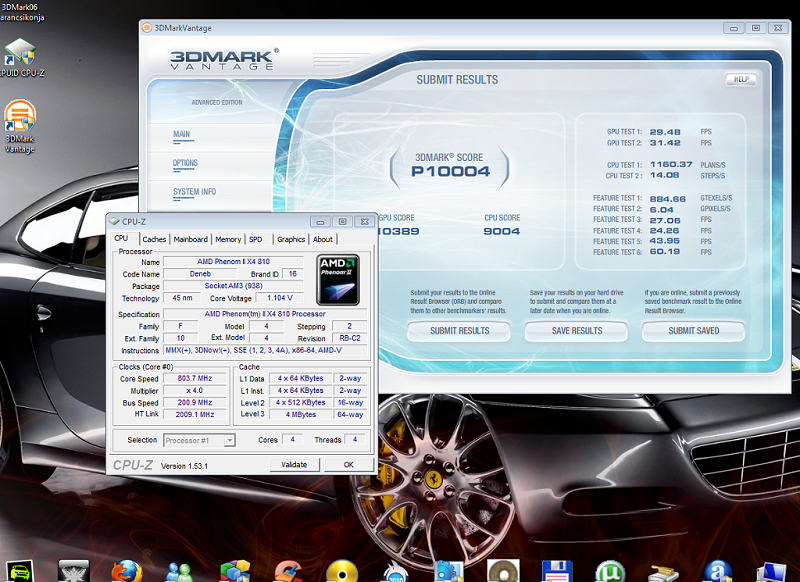Open the Memory tab in CPU-Z
The width and height of the screenshot is (800, 582).
point(228,239)
